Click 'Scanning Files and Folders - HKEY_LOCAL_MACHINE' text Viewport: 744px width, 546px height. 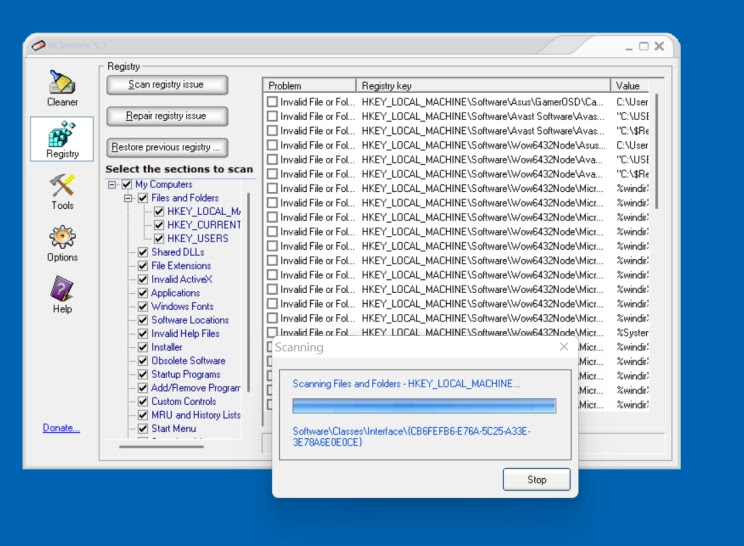406,384
